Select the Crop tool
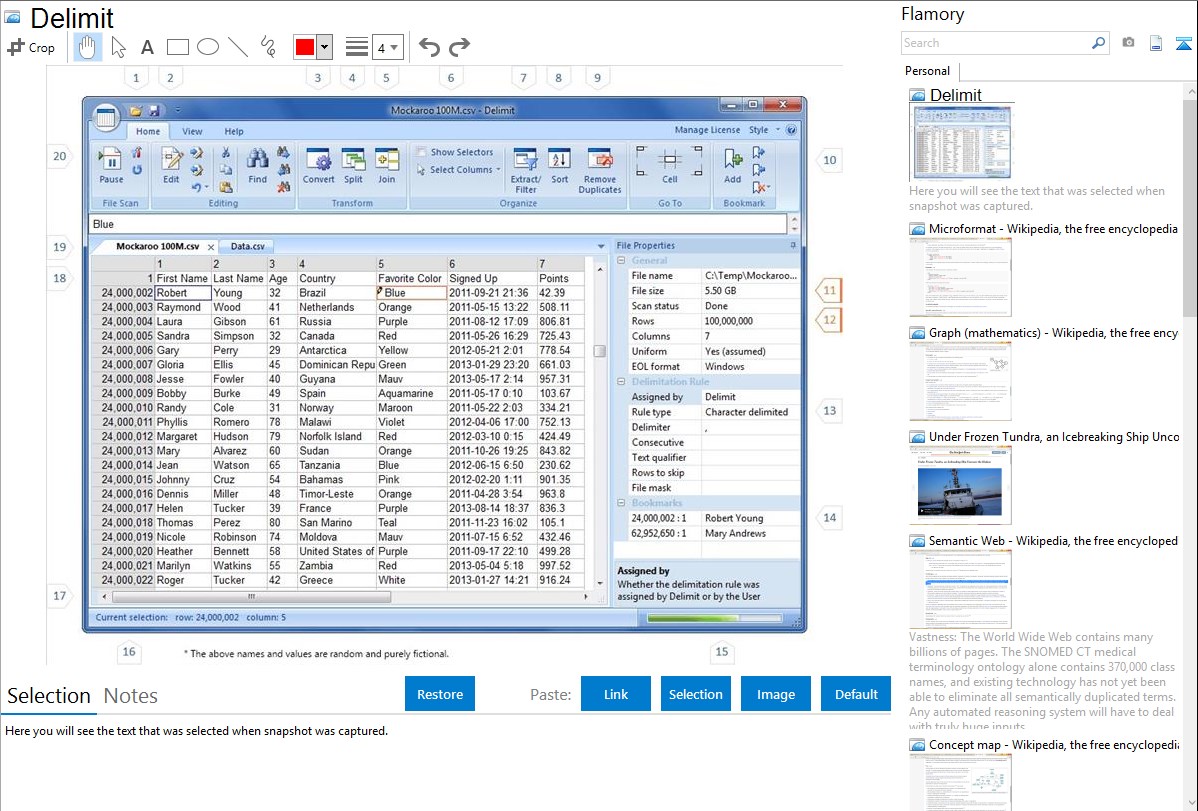The width and height of the screenshot is (1198, 811). tap(31, 47)
